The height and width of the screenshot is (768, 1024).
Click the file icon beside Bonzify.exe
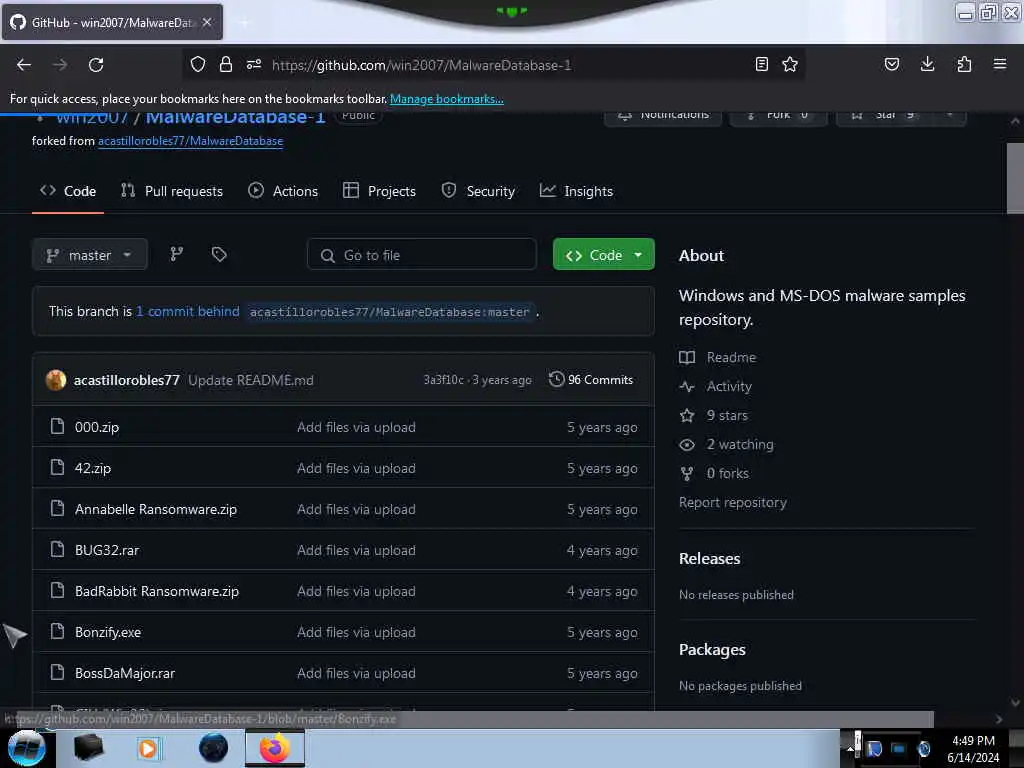click(57, 632)
